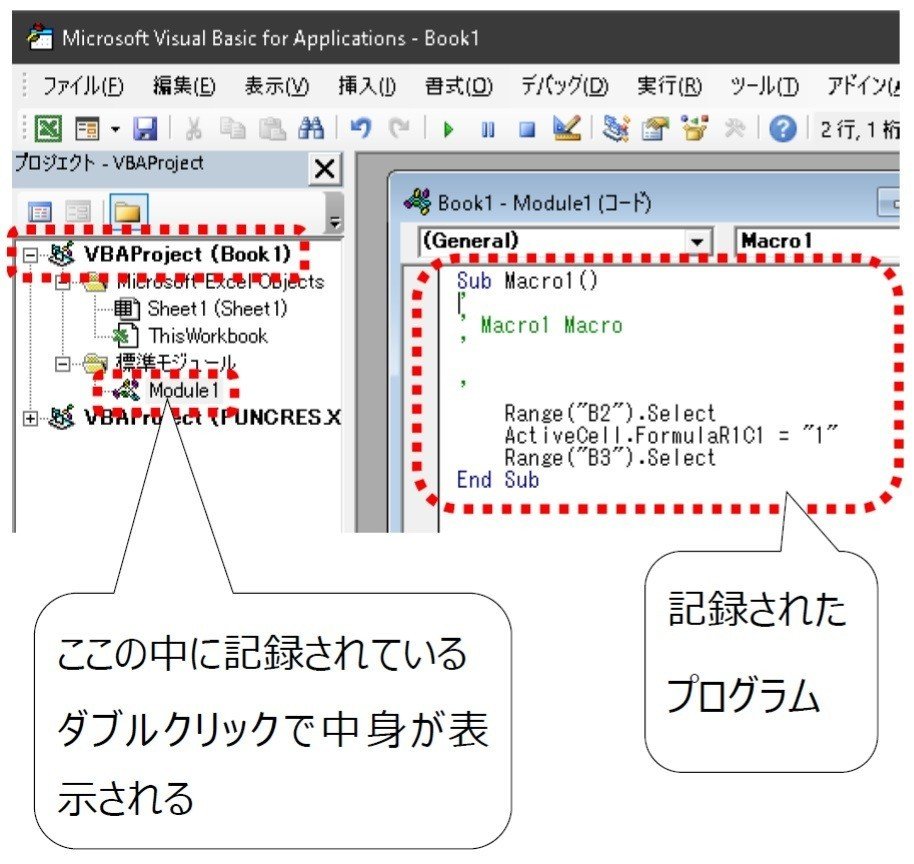Viewport: 914px width, 864px height.
Task: Select VBAProject (Book1) in project tree
Action: (187, 254)
